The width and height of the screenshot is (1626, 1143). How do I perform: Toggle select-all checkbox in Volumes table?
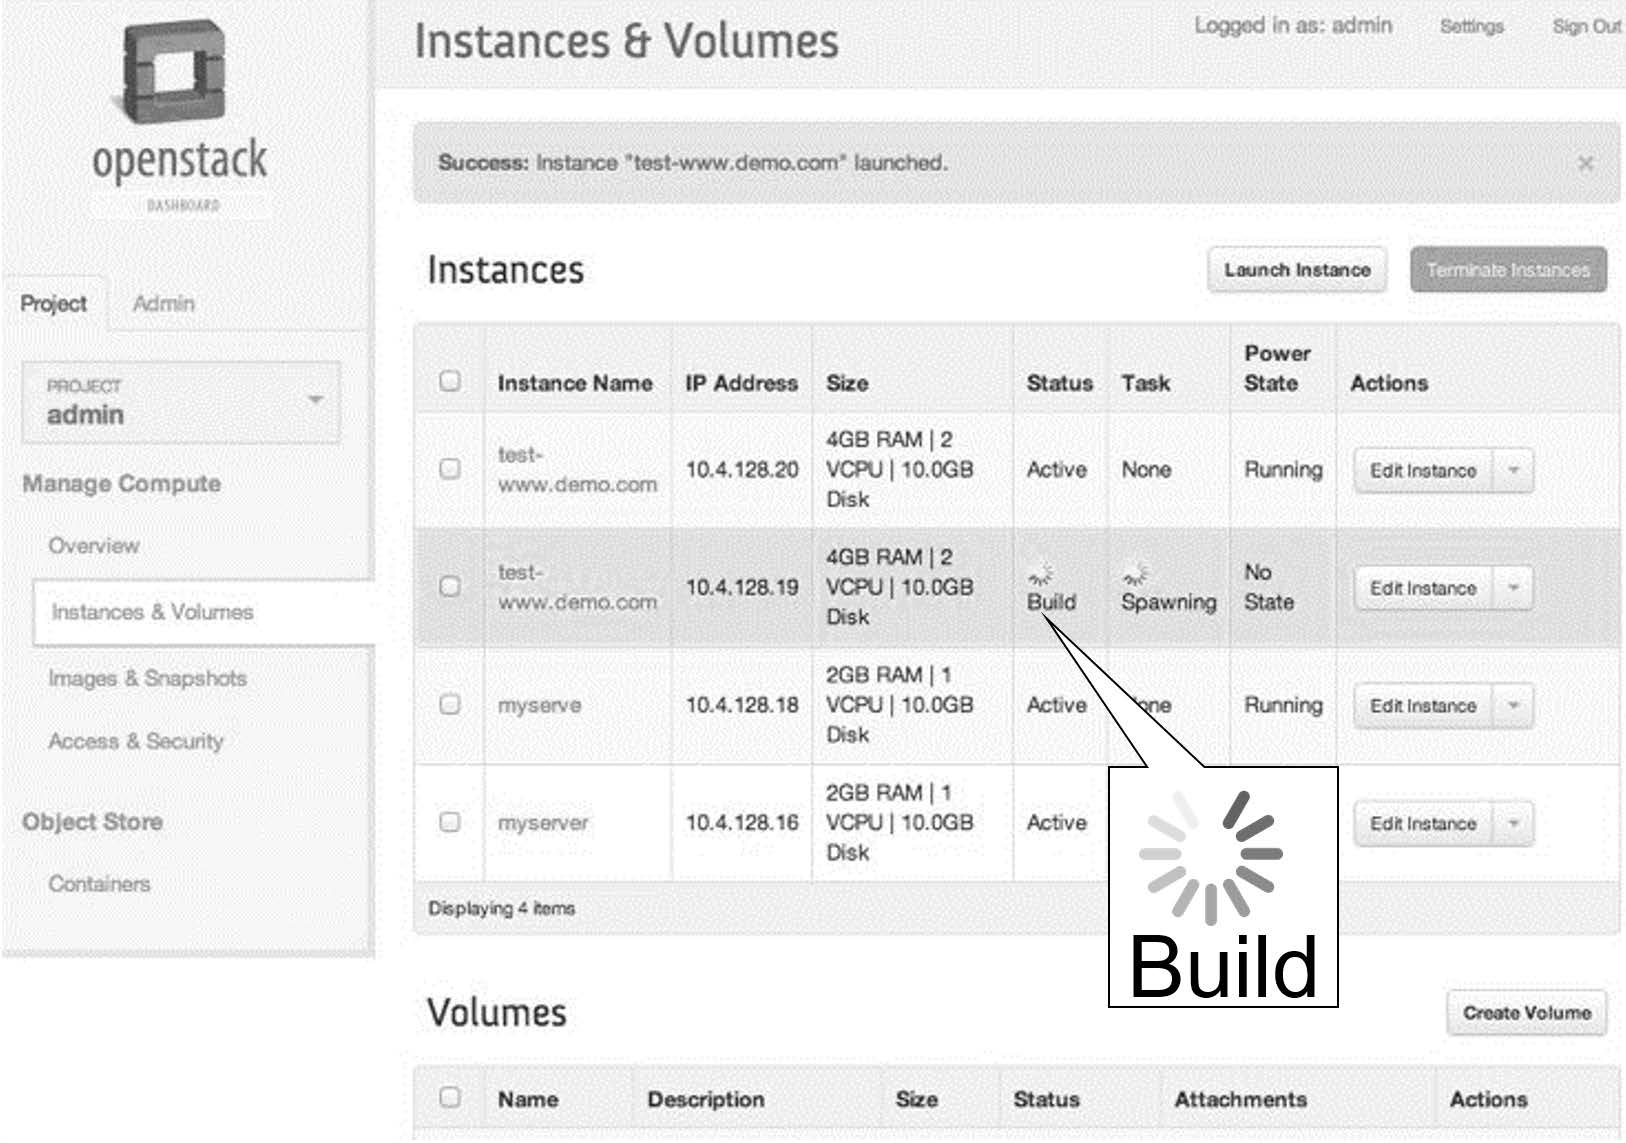coord(450,1097)
